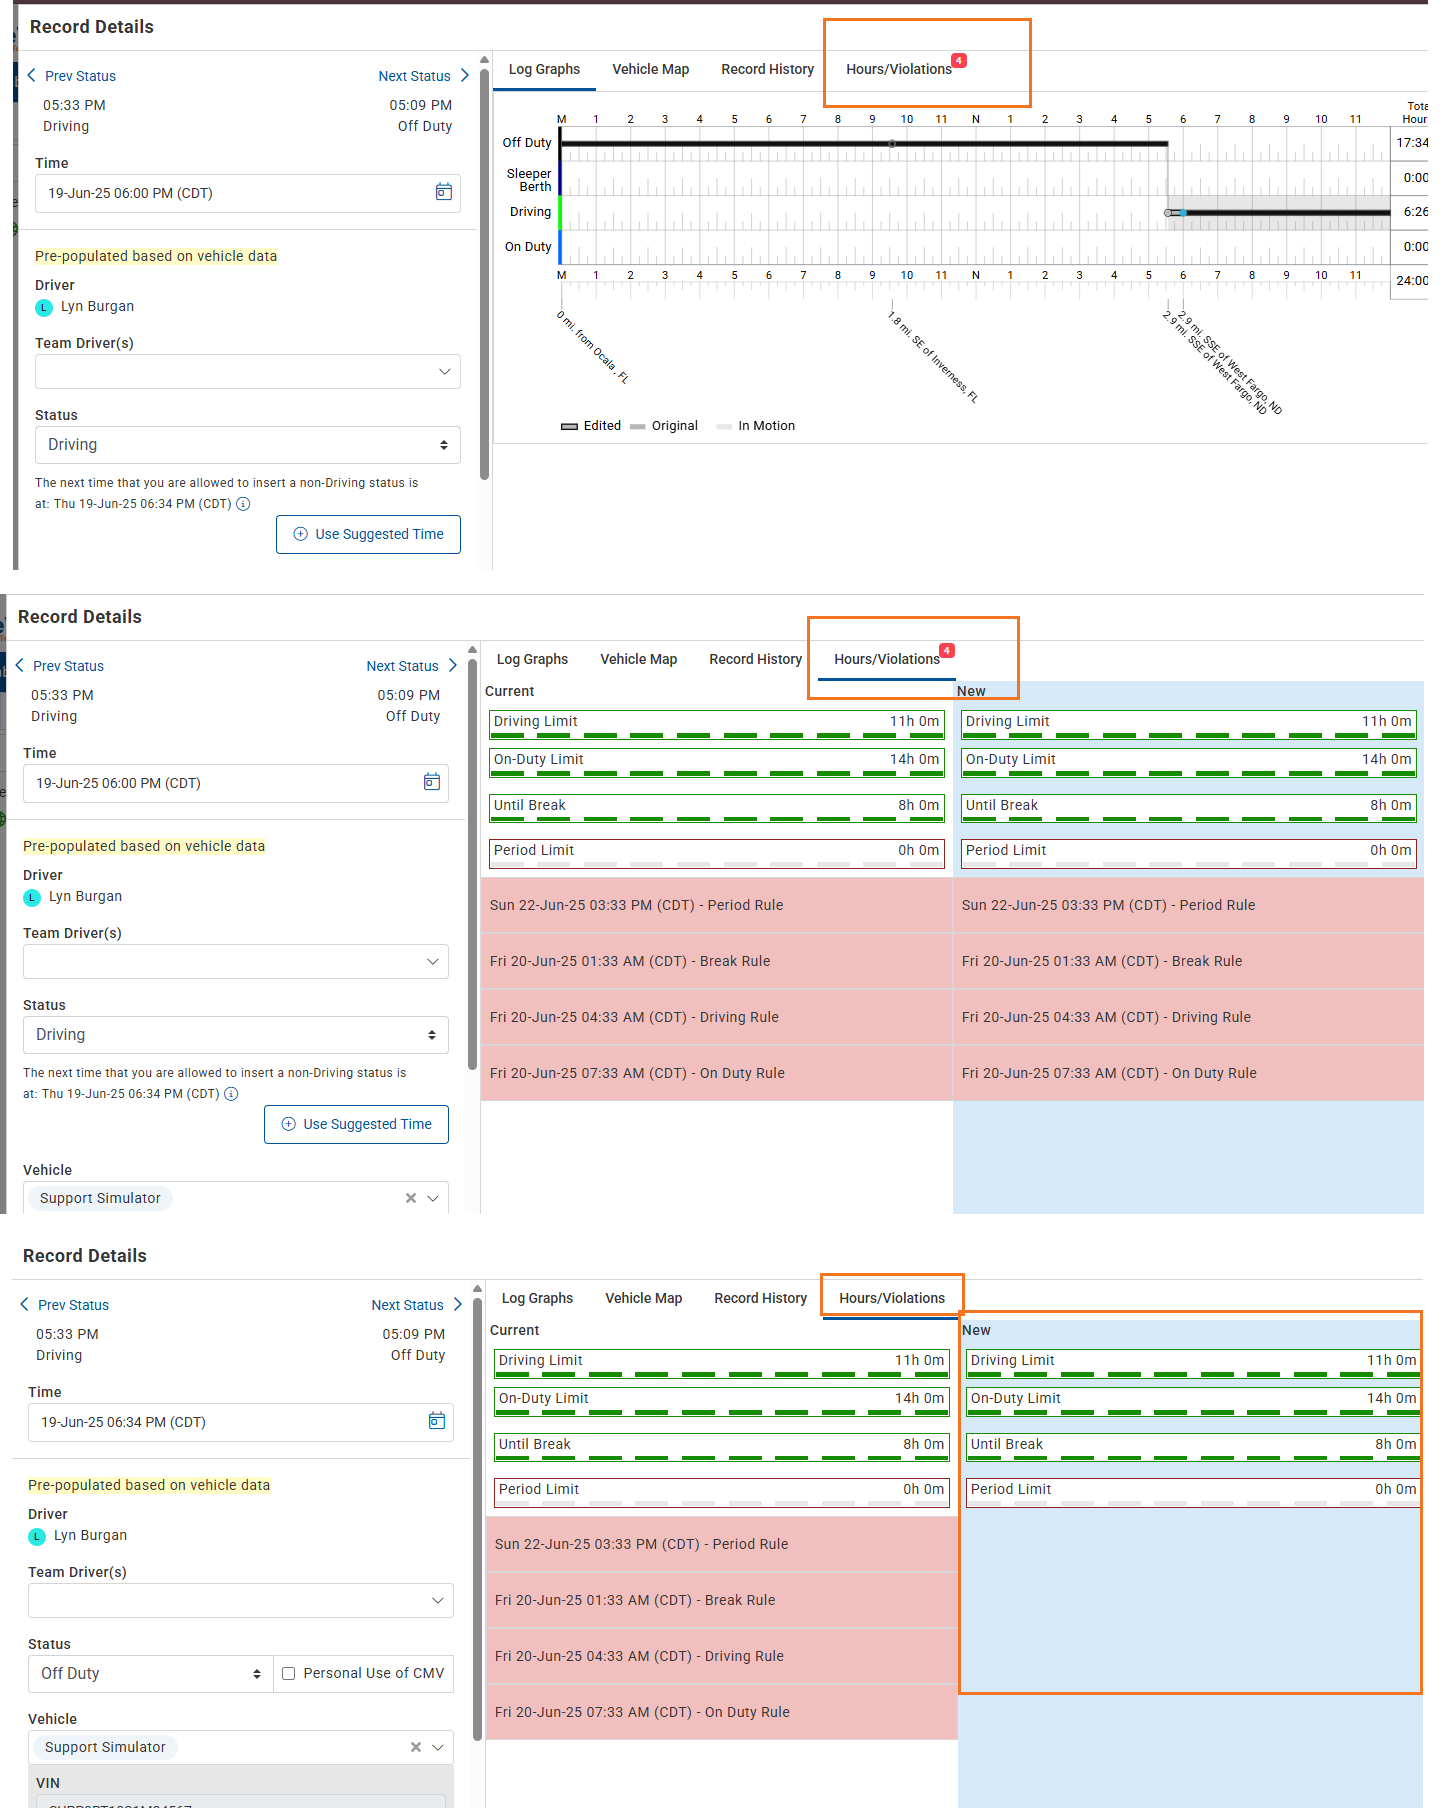The width and height of the screenshot is (1444, 1808).
Task: Expand the Vehicle dropdown arrow in the middle panel
Action: pos(433,1198)
